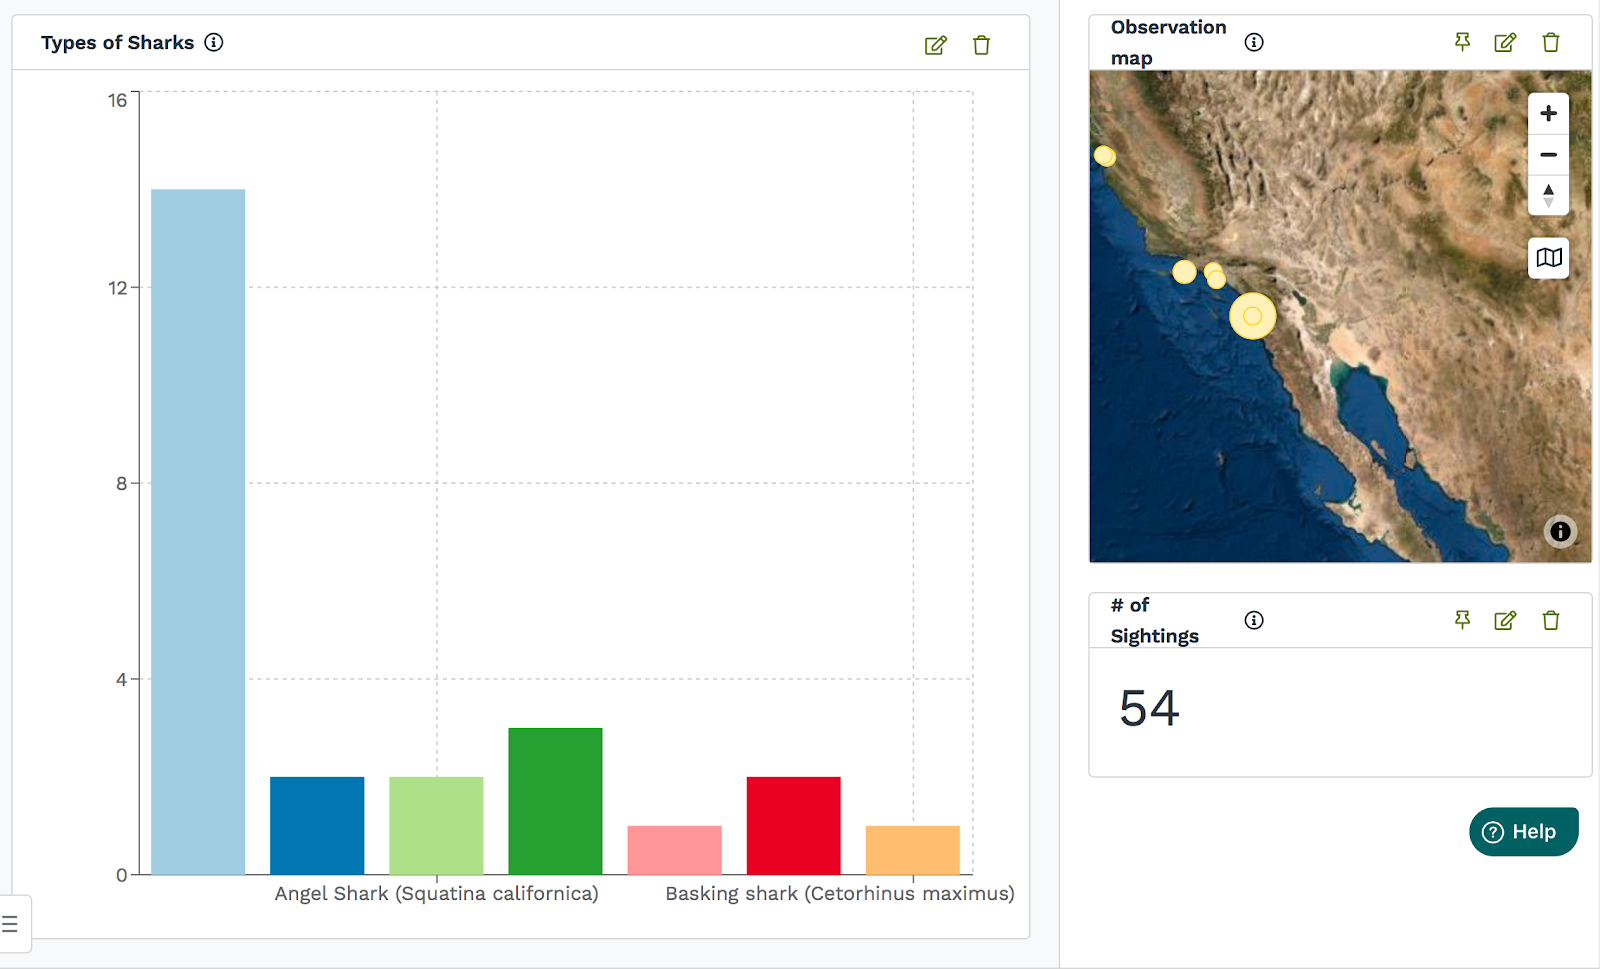Delete the # of Sightings widget
Screen dimensions: 1600x969
tap(1550, 620)
